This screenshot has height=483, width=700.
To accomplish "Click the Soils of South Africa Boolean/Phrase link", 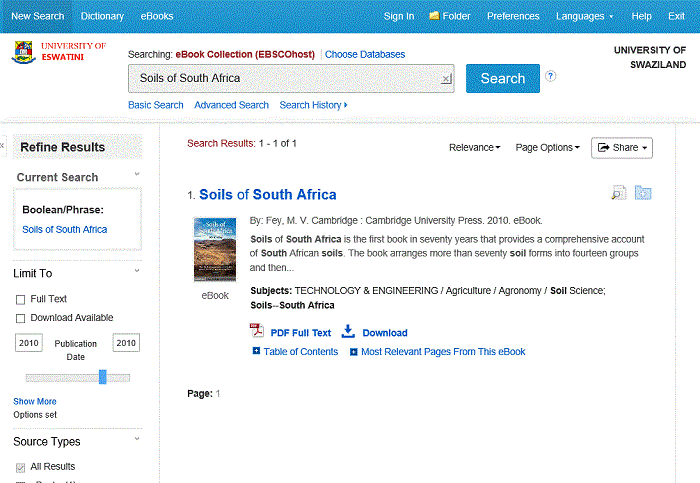I will tap(65, 229).
